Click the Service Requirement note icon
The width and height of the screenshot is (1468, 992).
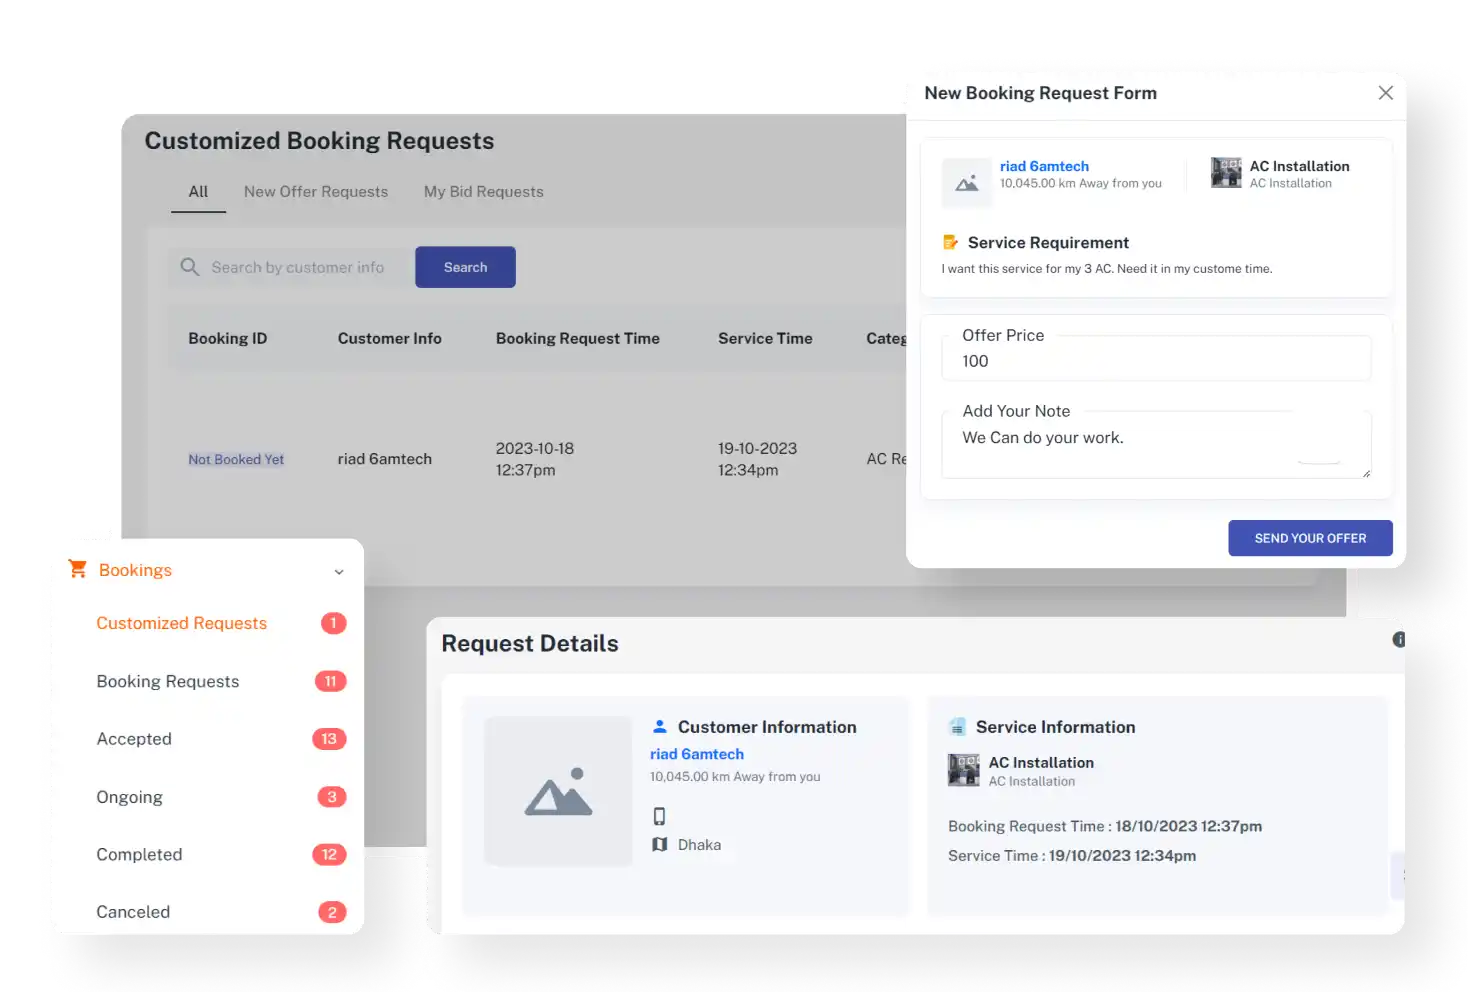pos(950,242)
